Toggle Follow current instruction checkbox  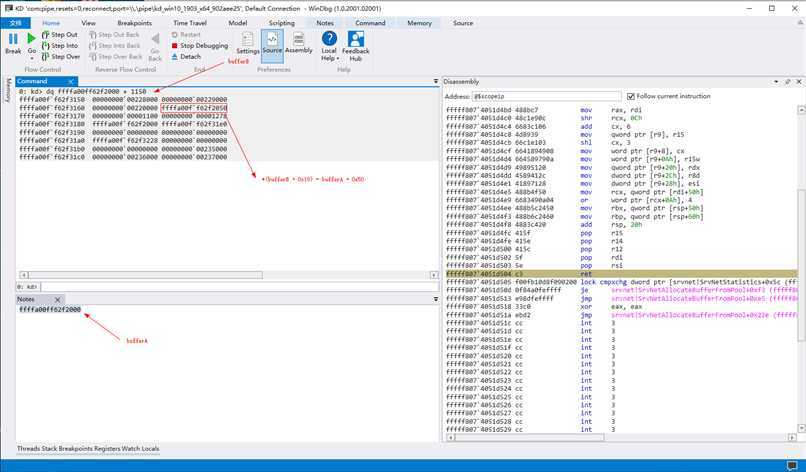click(x=631, y=96)
